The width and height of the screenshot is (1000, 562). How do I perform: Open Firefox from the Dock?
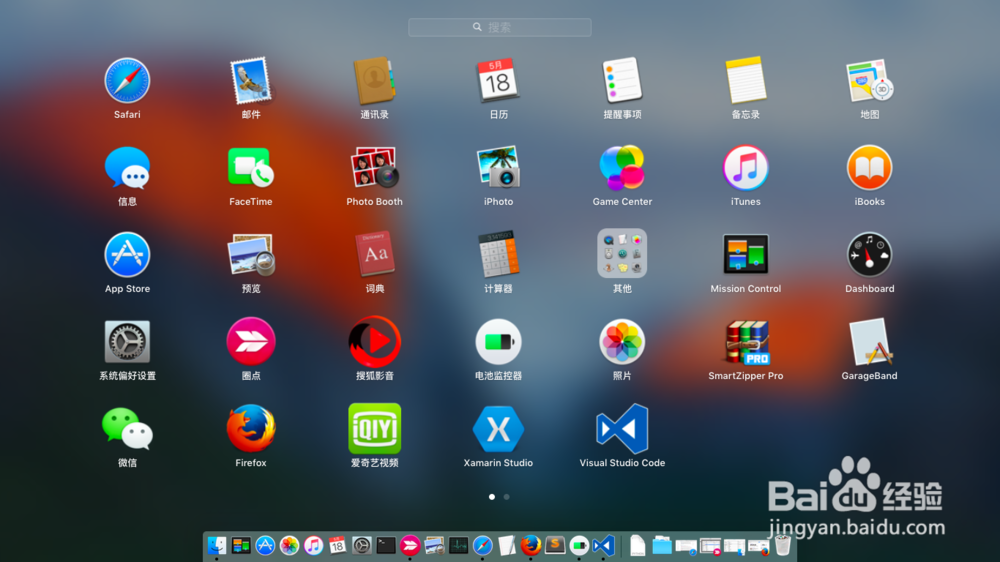click(x=531, y=545)
